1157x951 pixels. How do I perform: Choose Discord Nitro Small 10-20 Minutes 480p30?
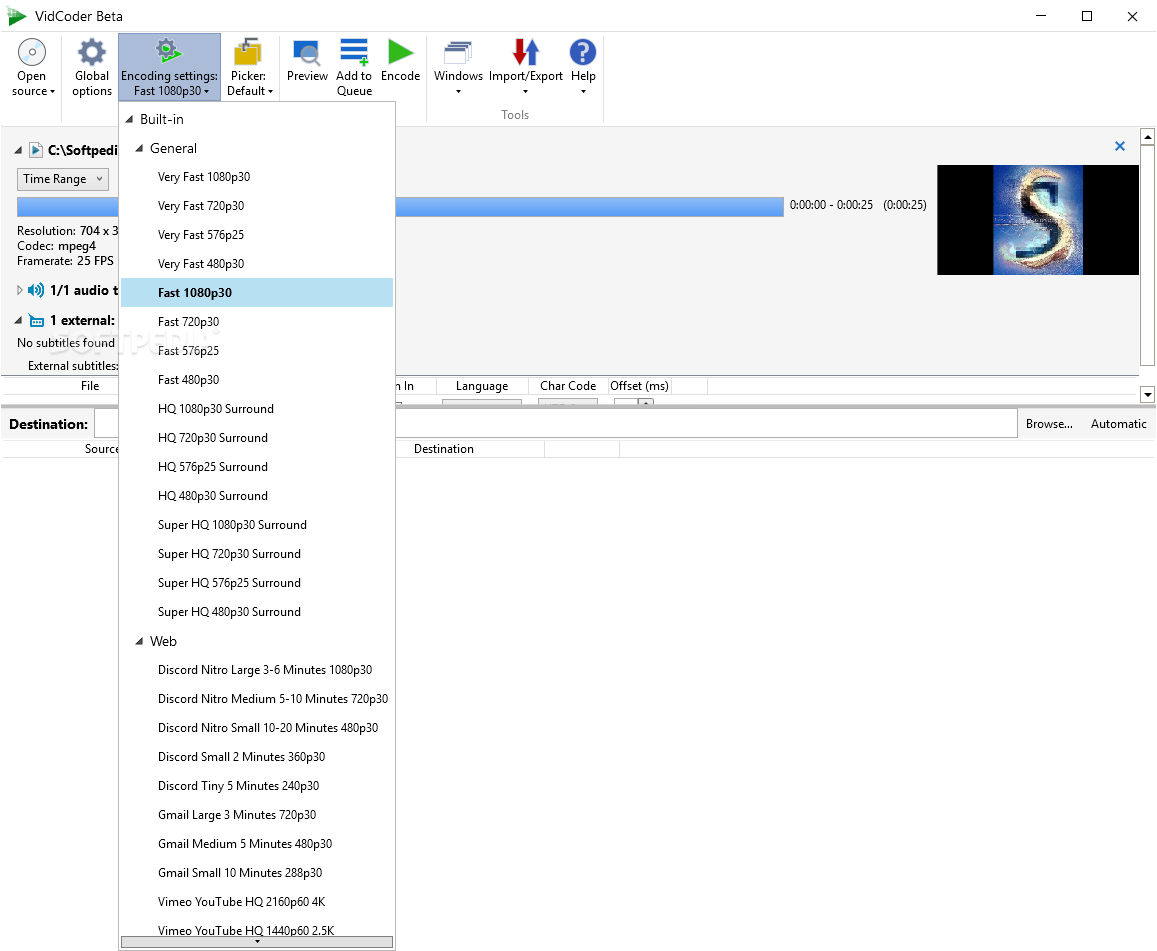pyautogui.click(x=257, y=727)
